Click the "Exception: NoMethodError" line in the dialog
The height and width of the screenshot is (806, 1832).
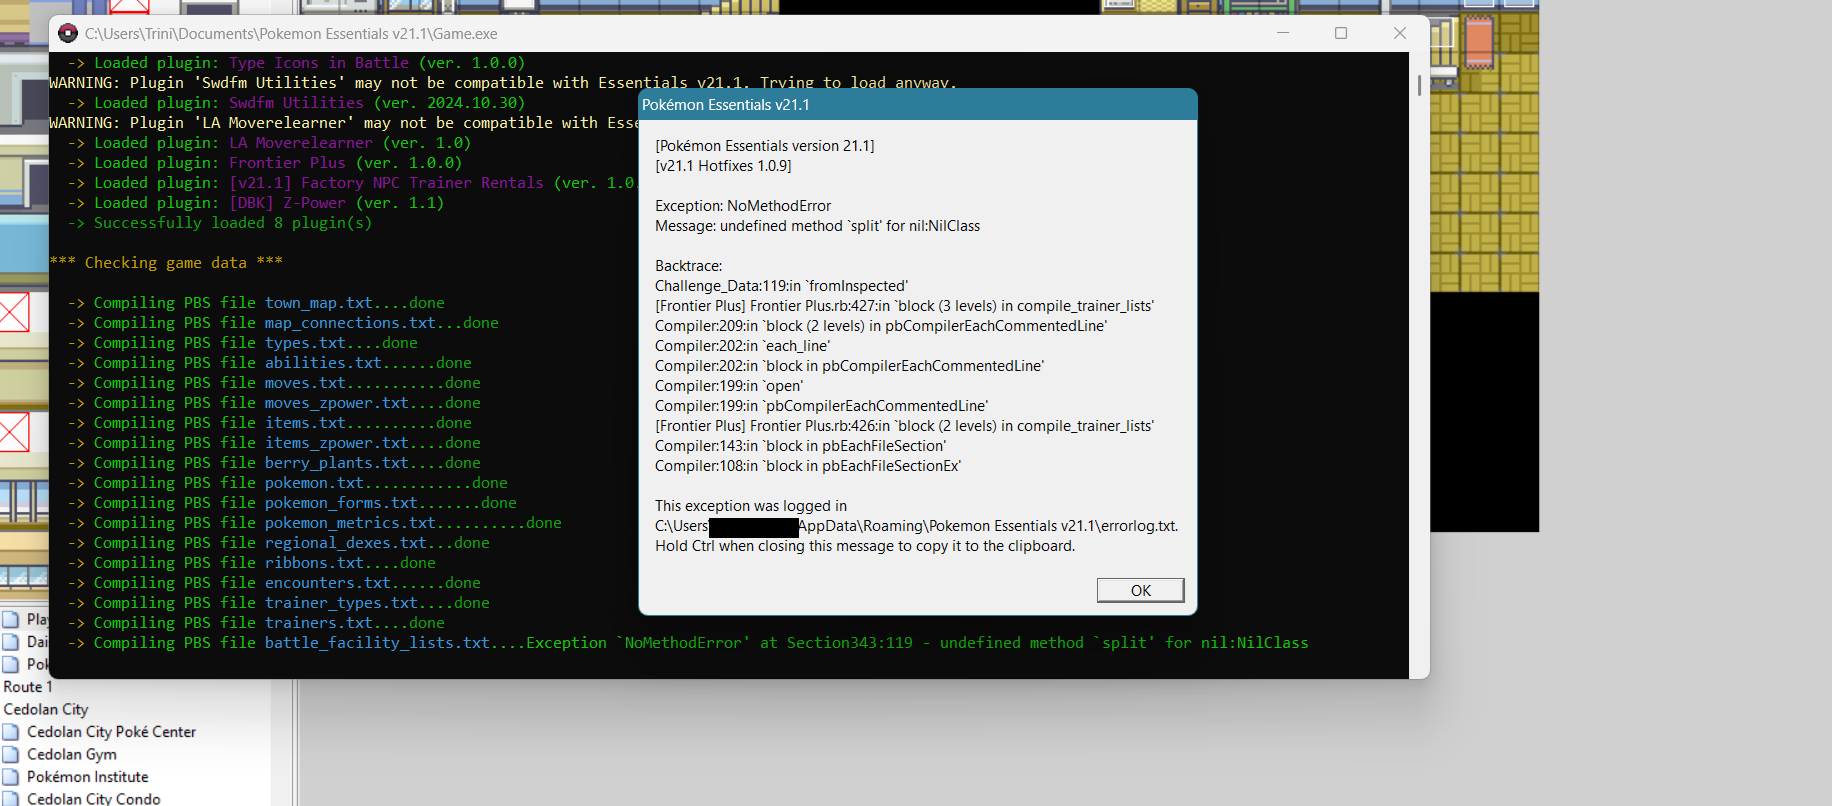pyautogui.click(x=743, y=206)
